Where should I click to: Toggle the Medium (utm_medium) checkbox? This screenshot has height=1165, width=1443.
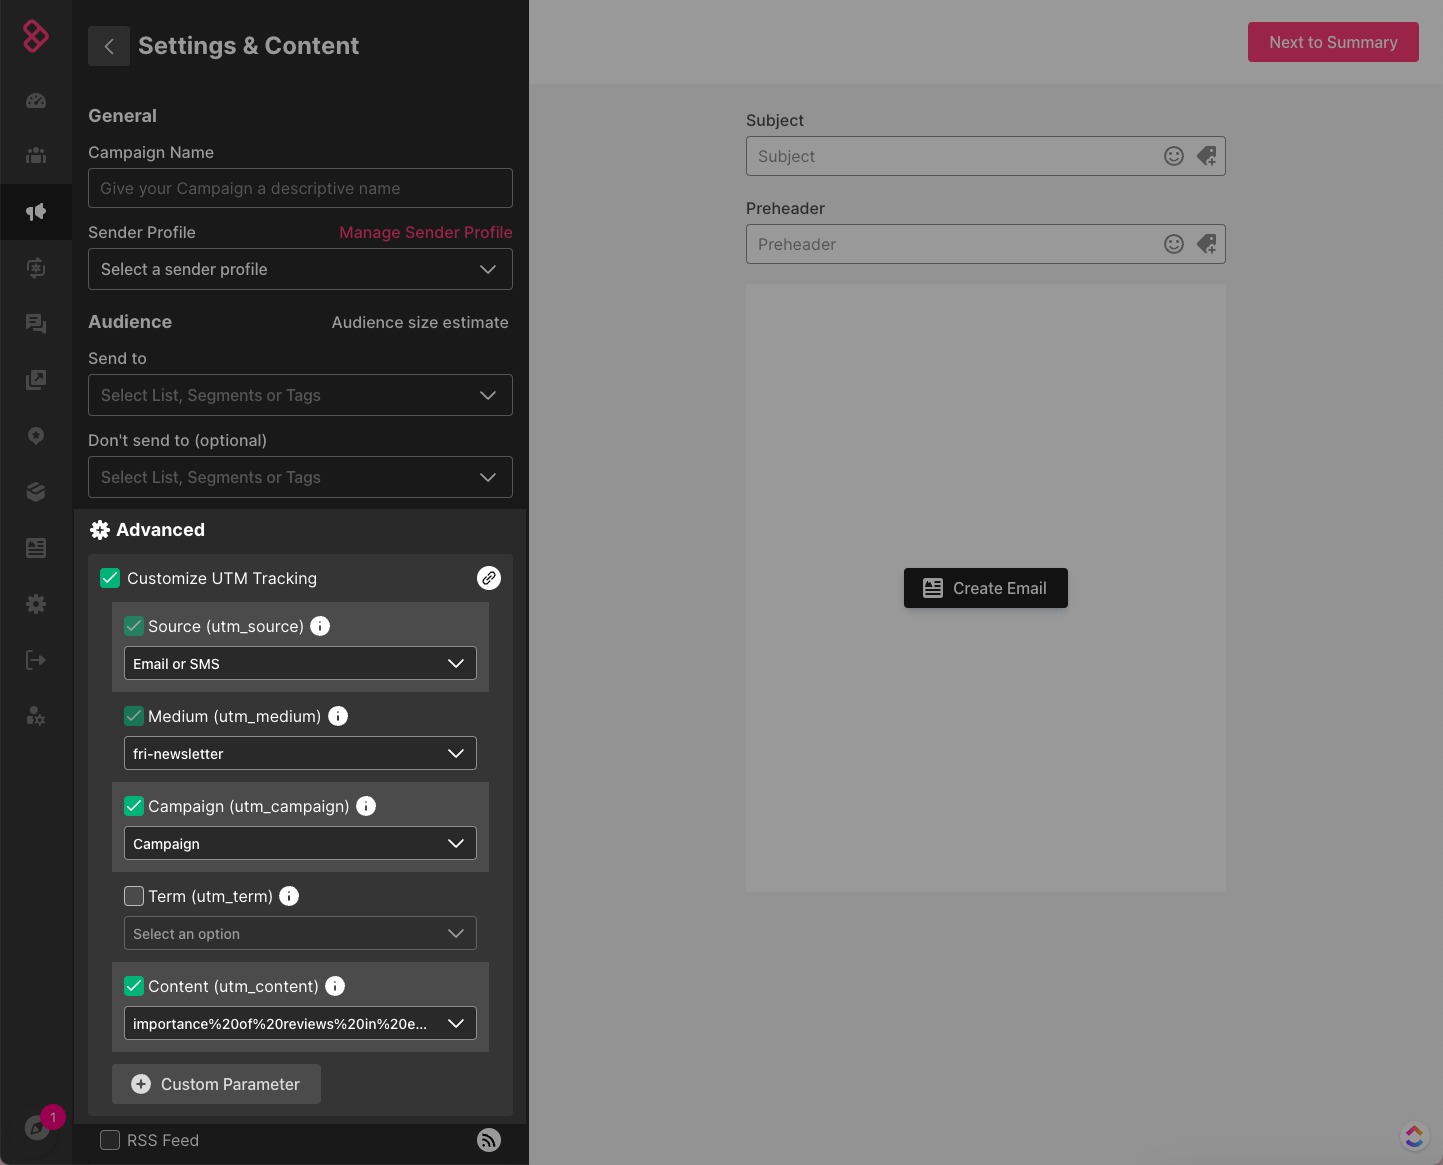pyautogui.click(x=134, y=716)
